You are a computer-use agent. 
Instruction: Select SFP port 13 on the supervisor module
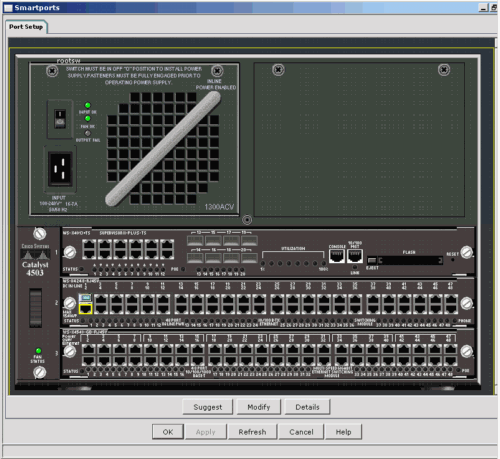[x=195, y=240]
